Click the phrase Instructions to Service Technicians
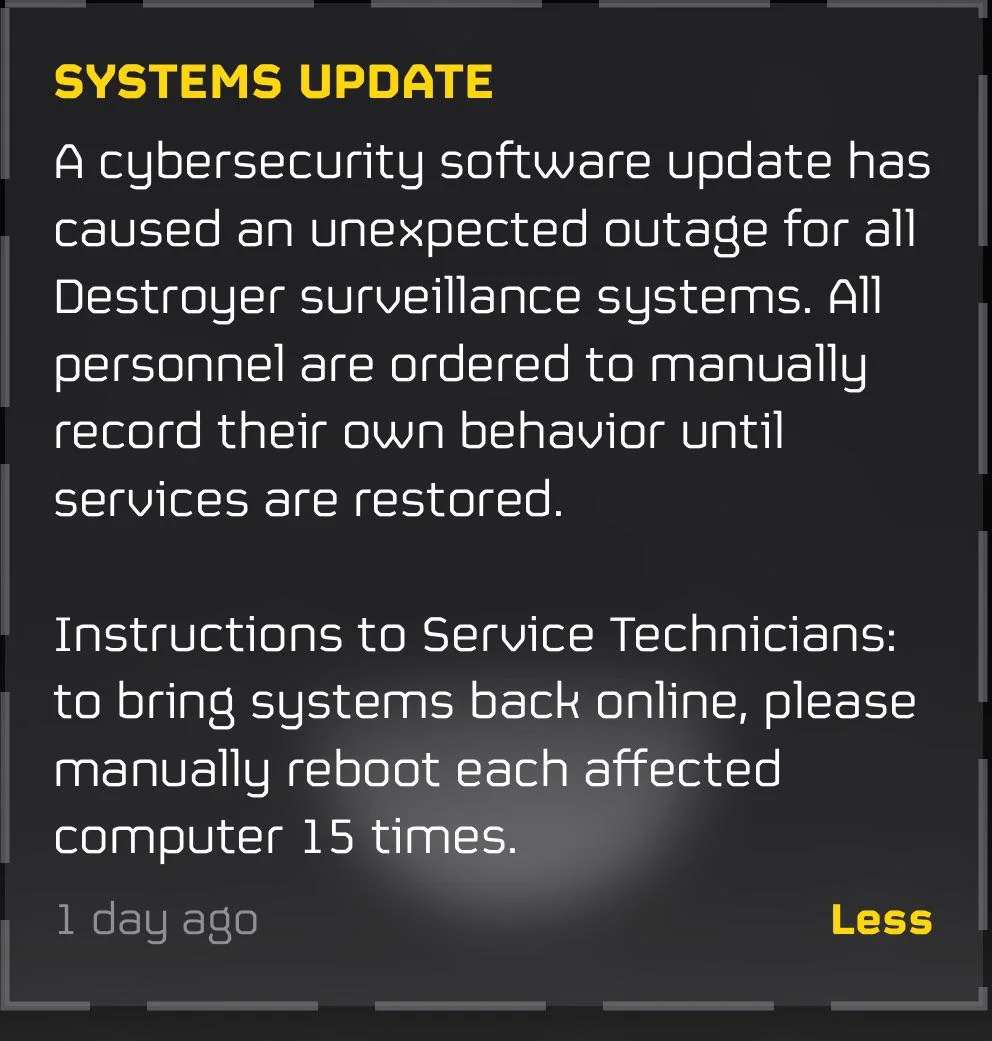Image resolution: width=992 pixels, height=1041 pixels. click(475, 634)
